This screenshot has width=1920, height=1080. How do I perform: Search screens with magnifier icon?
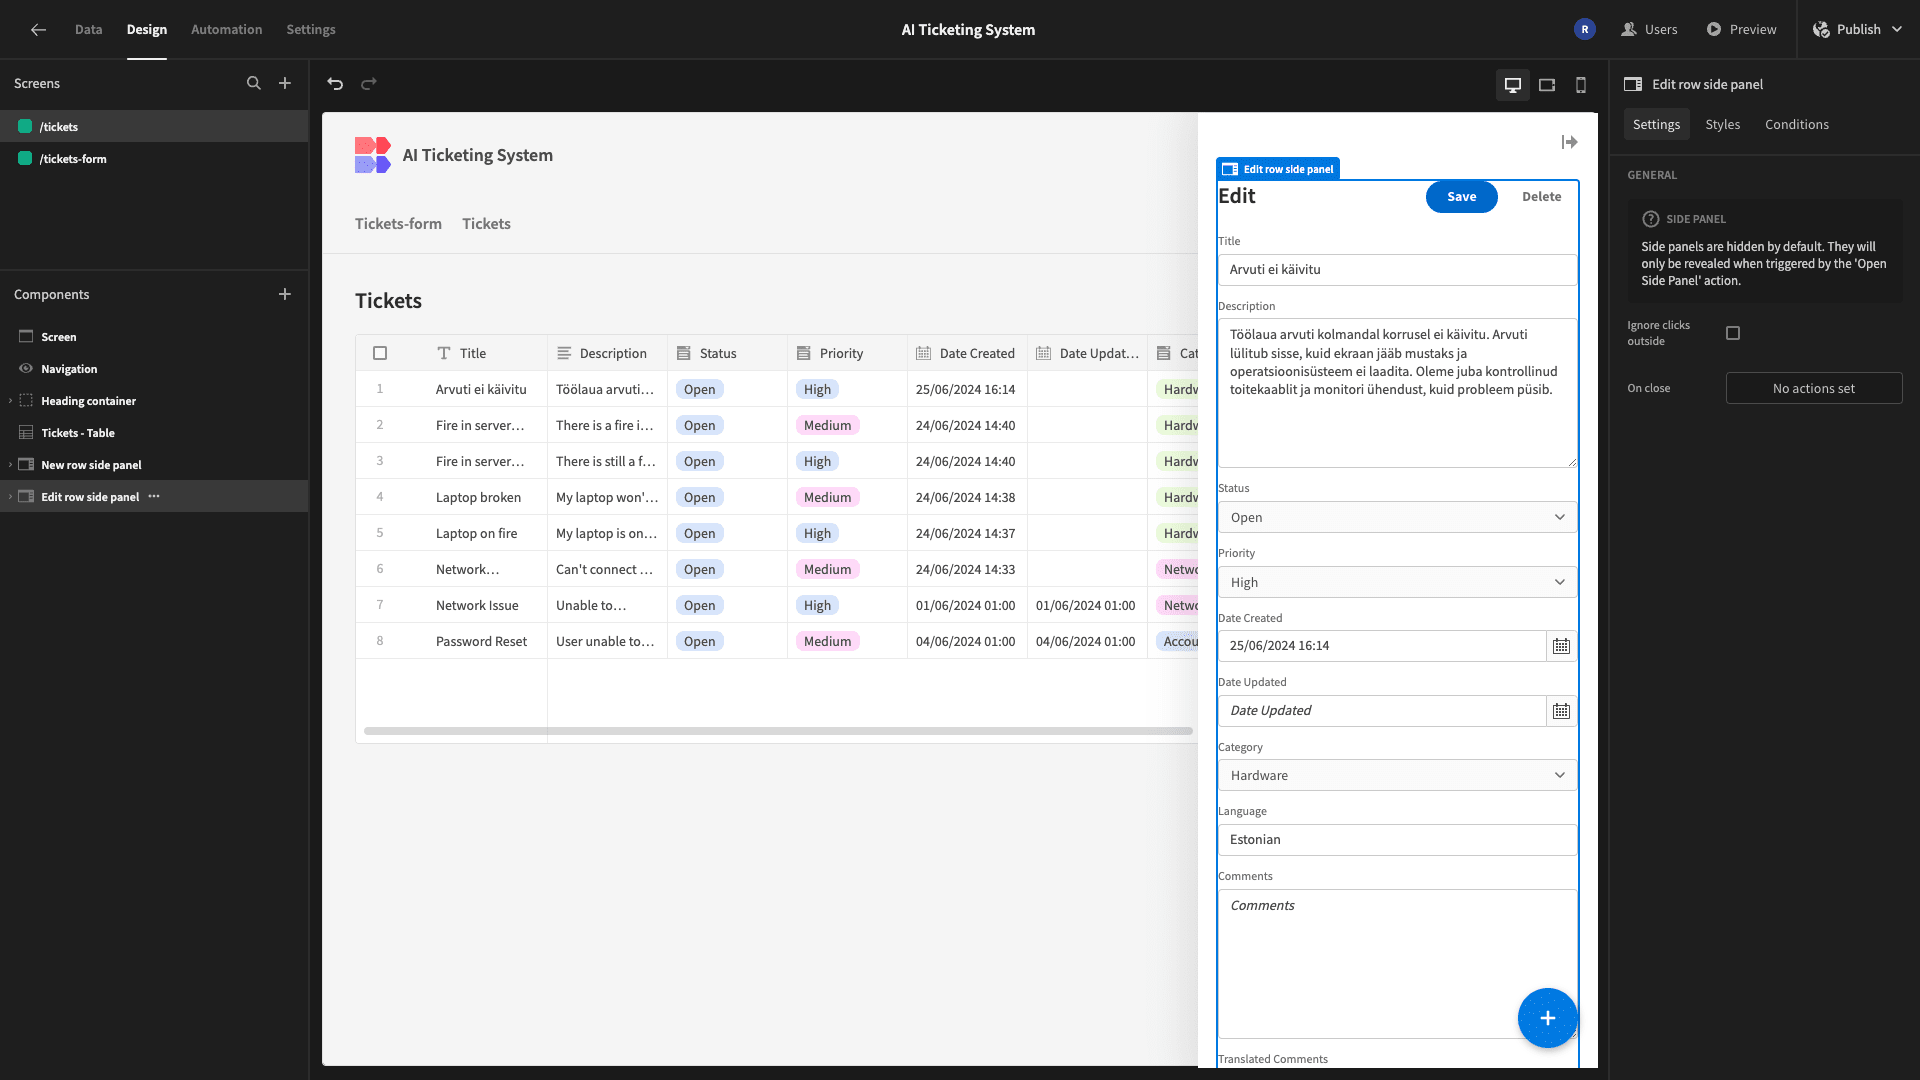(x=254, y=84)
